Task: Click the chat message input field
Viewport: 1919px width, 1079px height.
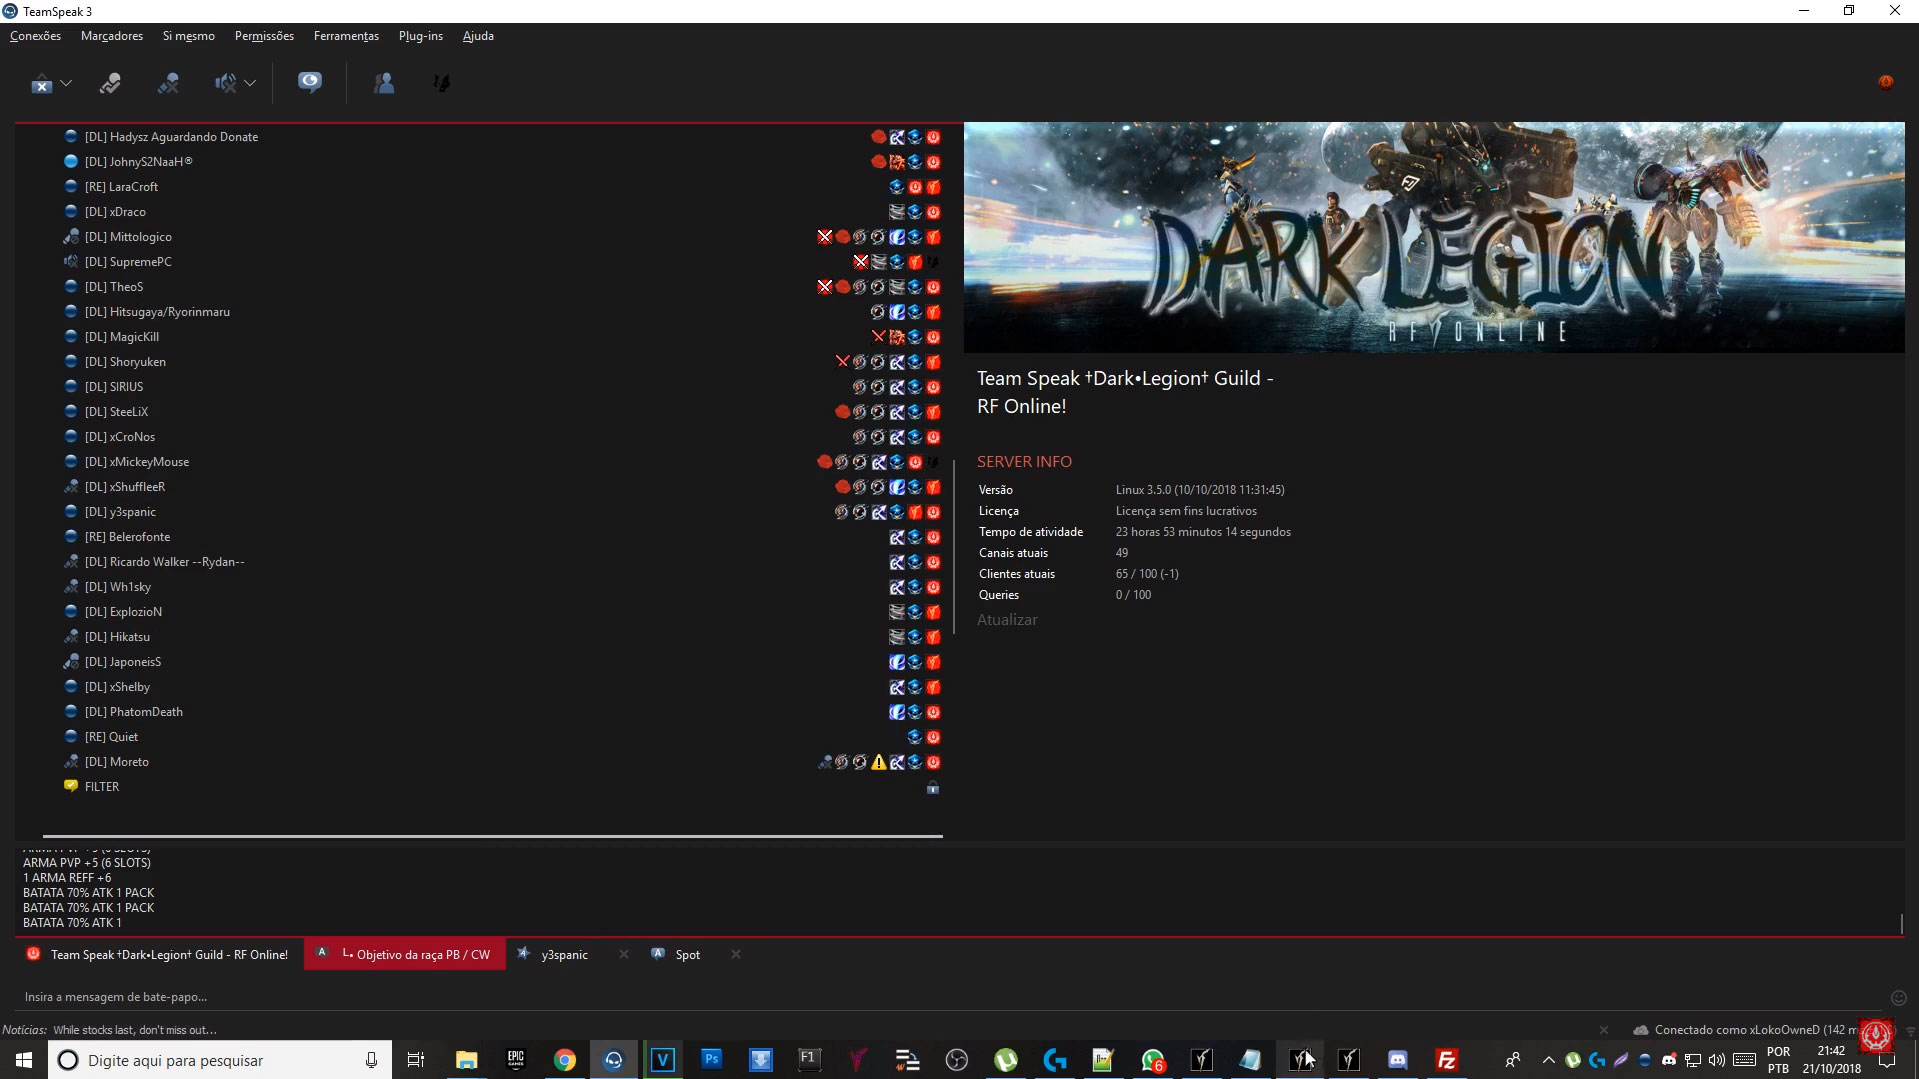Action: [x=950, y=997]
